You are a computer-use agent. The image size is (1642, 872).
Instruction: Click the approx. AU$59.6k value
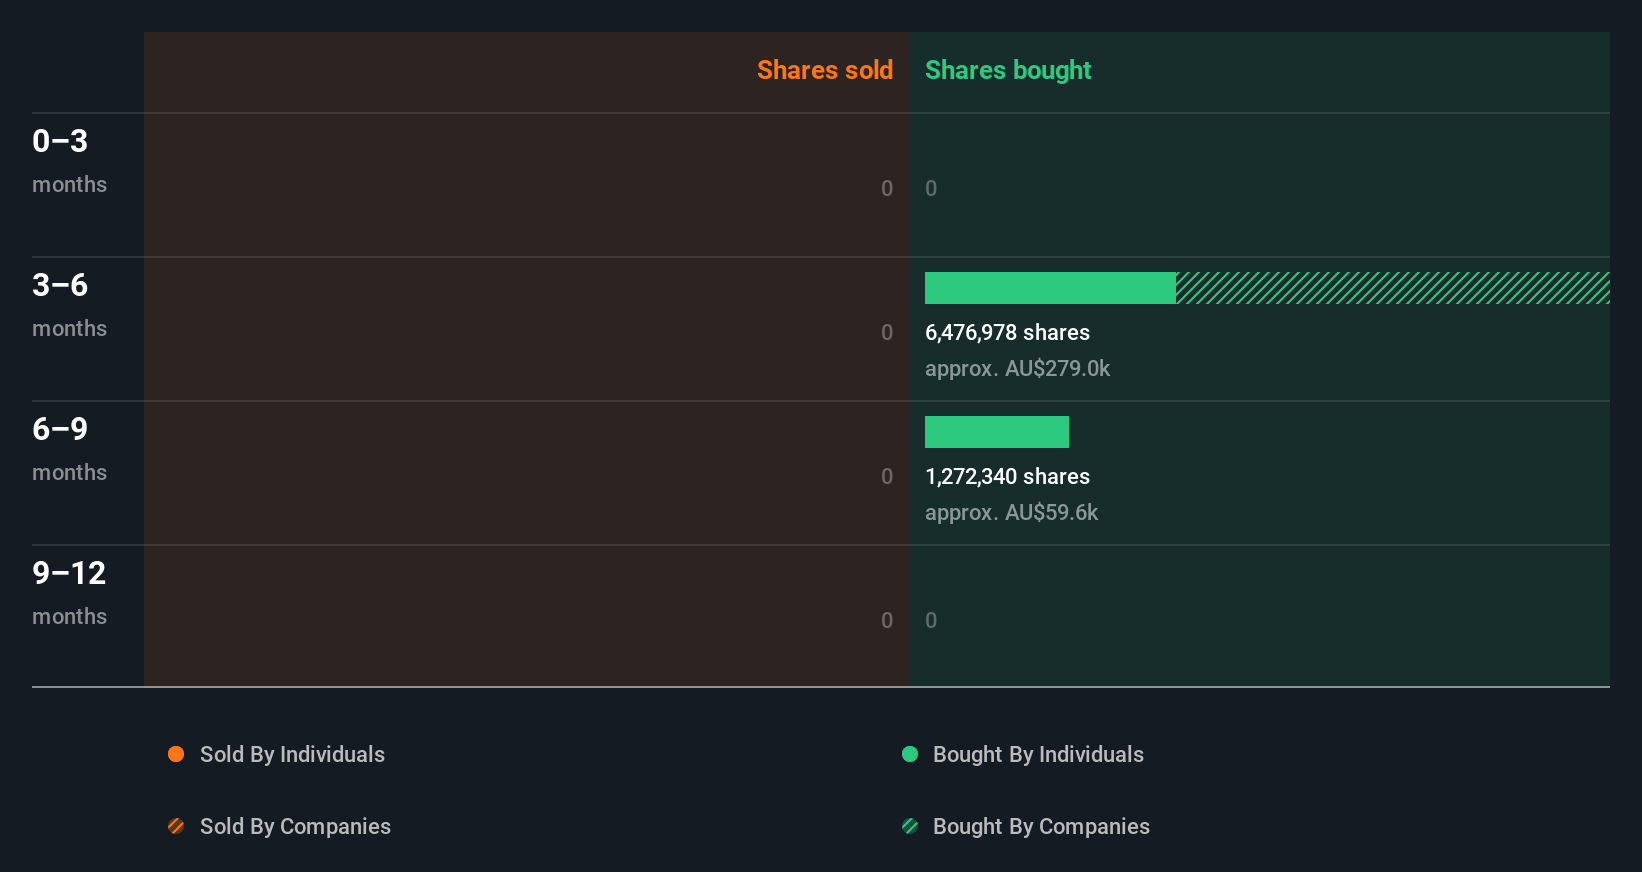pyautogui.click(x=1011, y=512)
